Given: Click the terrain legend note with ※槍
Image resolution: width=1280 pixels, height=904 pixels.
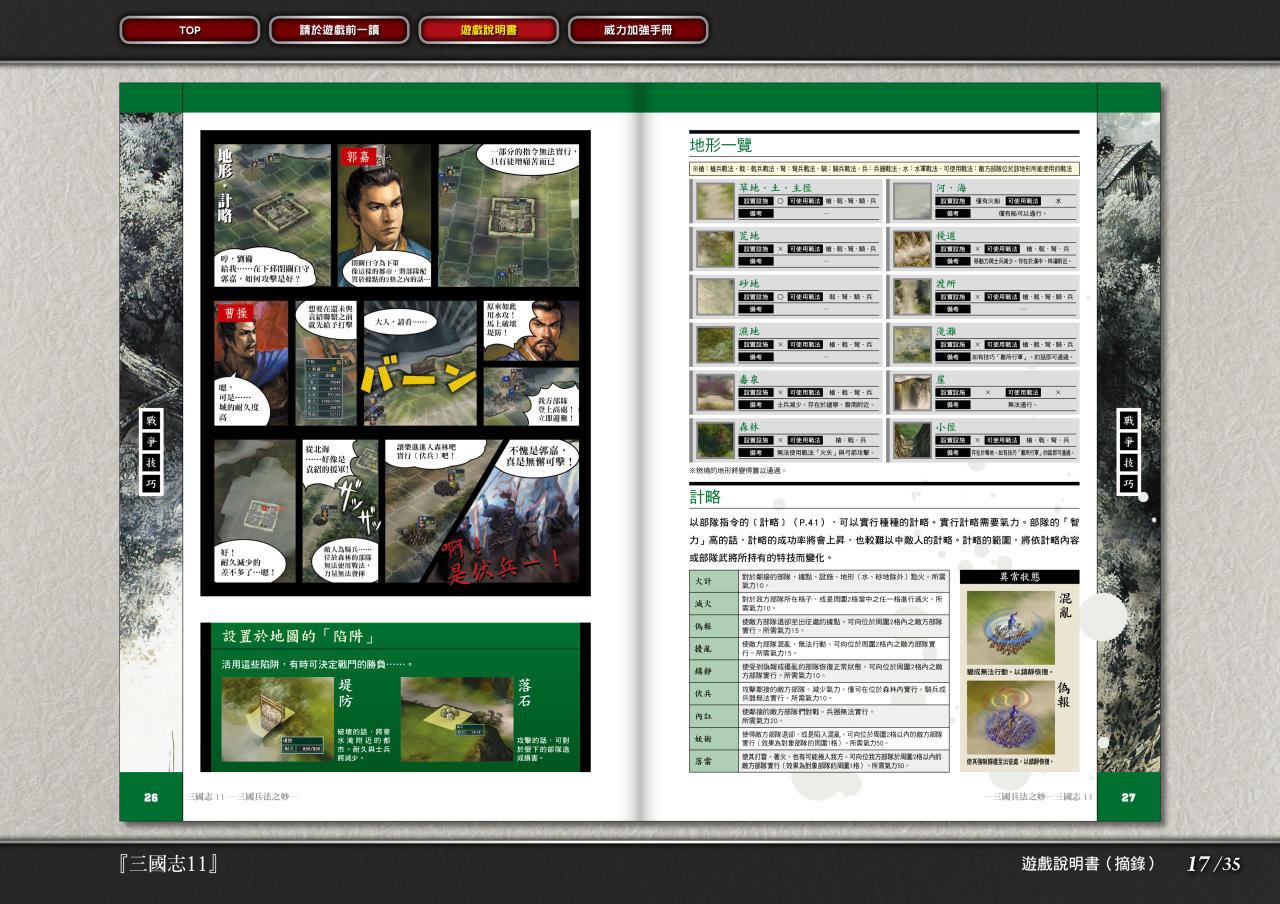Looking at the screenshot, I should click(884, 169).
